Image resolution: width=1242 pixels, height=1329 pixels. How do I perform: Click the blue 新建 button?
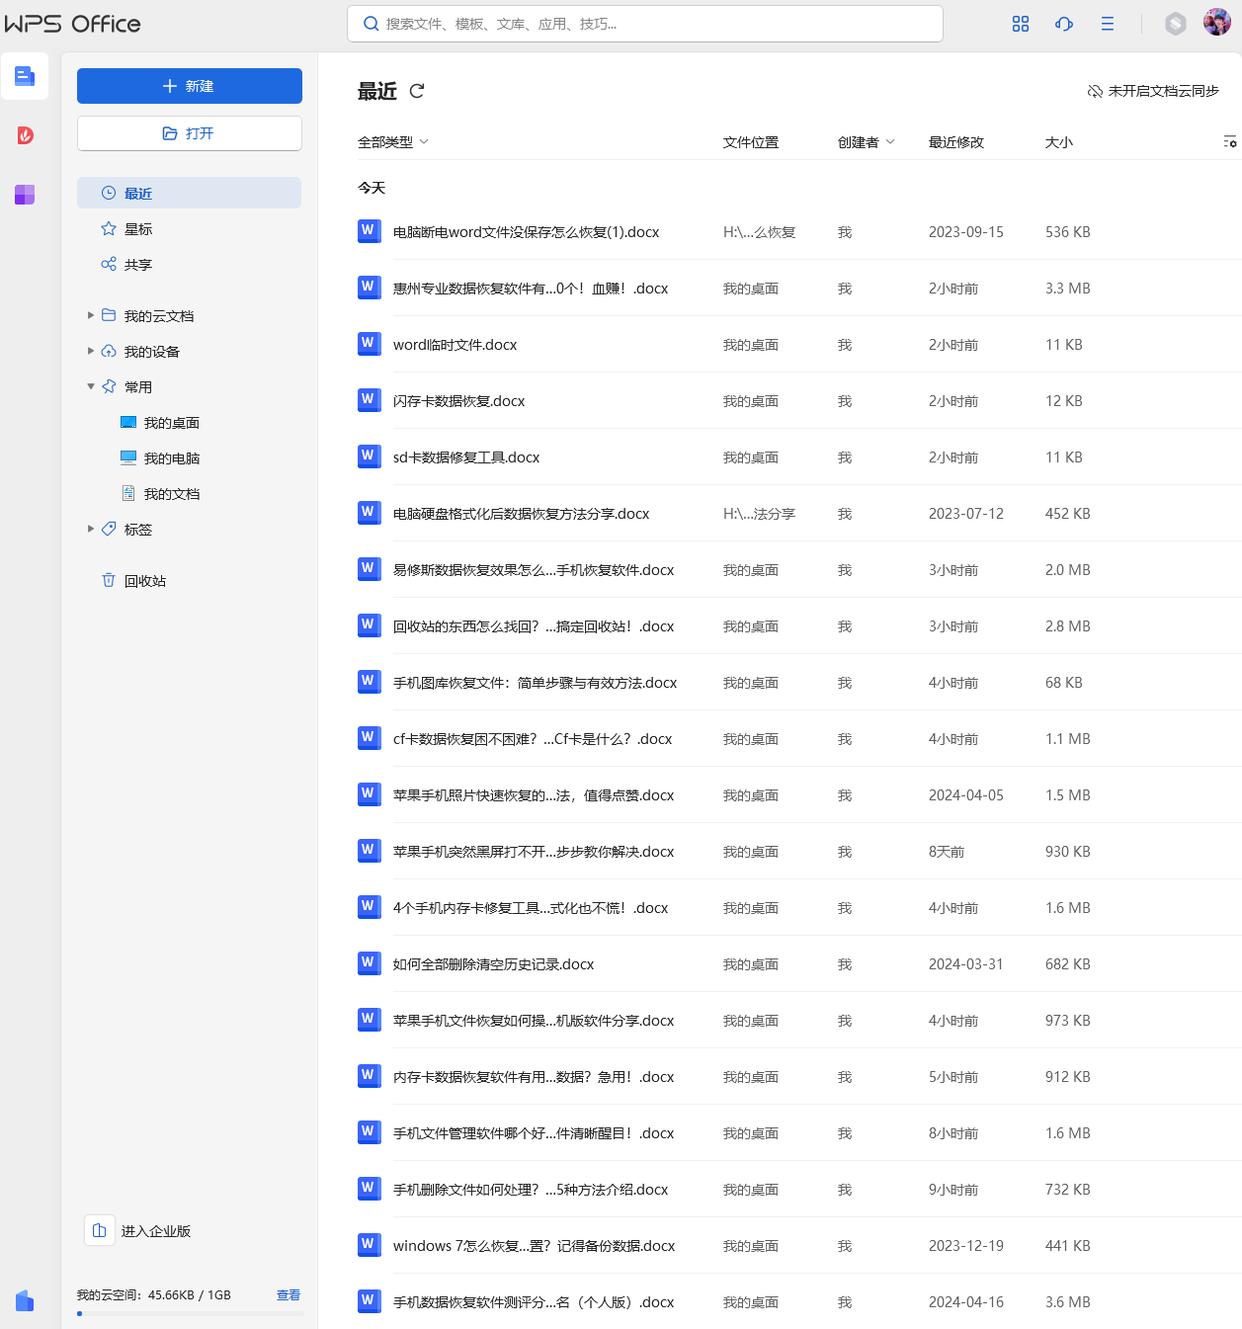[189, 86]
